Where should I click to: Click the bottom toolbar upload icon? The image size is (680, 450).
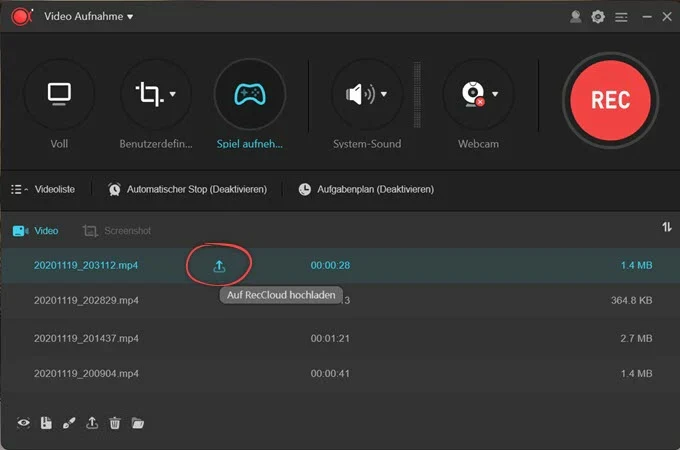pyautogui.click(x=92, y=423)
